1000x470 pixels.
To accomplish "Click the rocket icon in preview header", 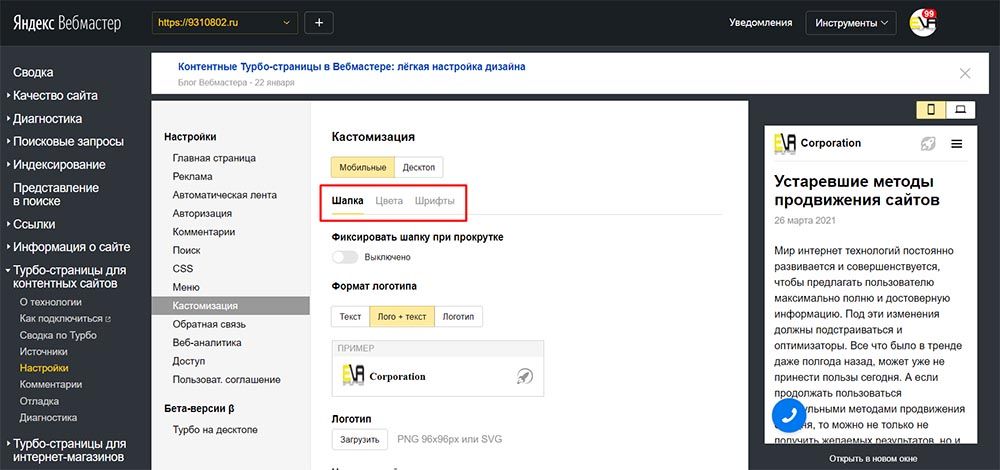I will pyautogui.click(x=927, y=144).
